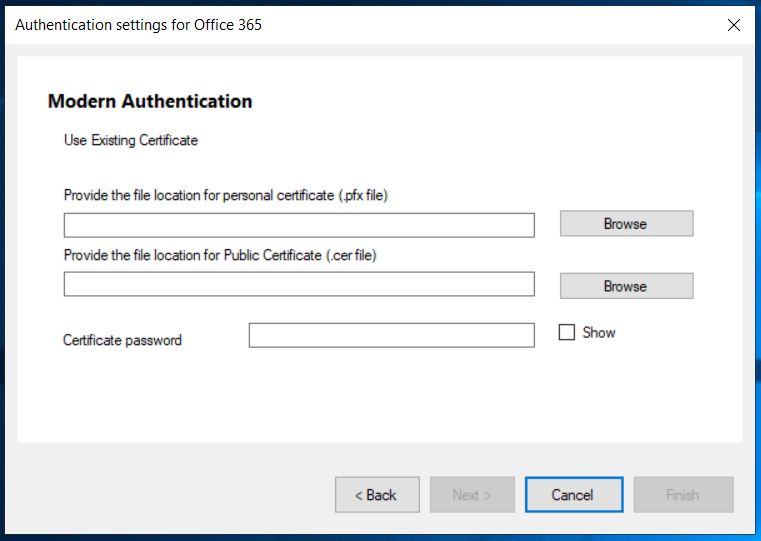Image resolution: width=761 pixels, height=541 pixels.
Task: Click the Show label beside checkbox
Action: point(599,333)
